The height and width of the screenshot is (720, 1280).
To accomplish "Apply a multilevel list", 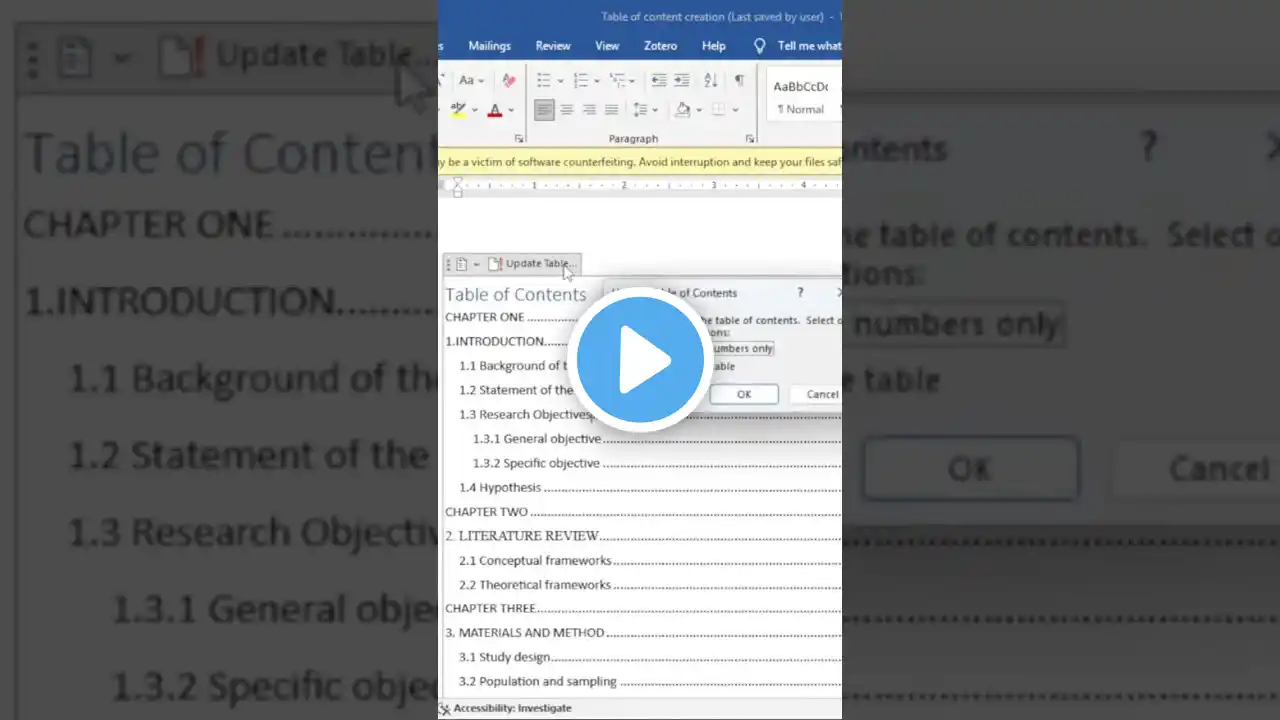I will pos(617,80).
